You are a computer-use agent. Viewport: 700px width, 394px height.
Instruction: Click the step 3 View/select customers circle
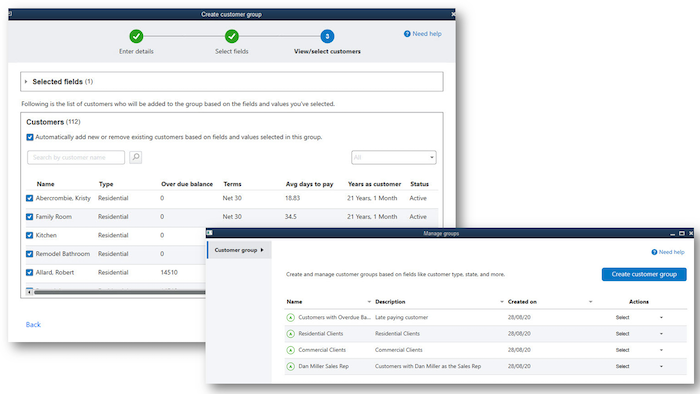pyautogui.click(x=327, y=36)
